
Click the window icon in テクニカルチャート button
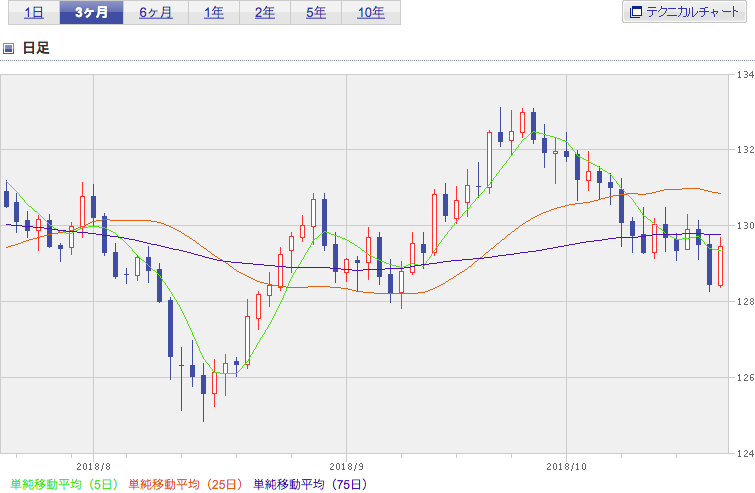pos(636,12)
